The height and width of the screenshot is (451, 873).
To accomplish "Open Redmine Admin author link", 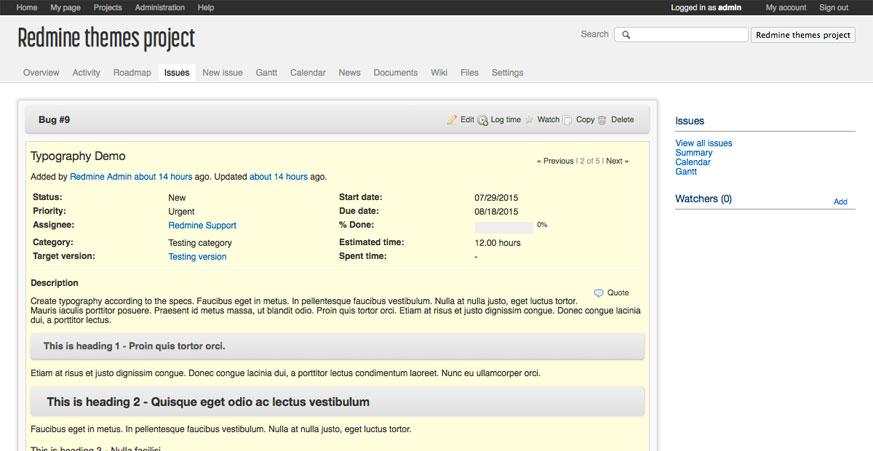I will pyautogui.click(x=101, y=177).
